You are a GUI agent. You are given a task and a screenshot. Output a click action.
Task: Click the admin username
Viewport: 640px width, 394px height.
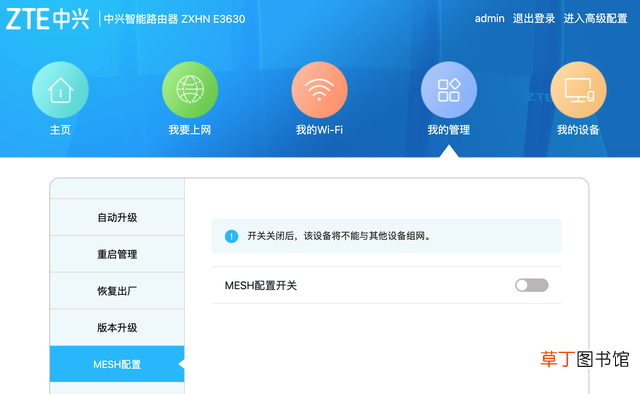coord(489,18)
